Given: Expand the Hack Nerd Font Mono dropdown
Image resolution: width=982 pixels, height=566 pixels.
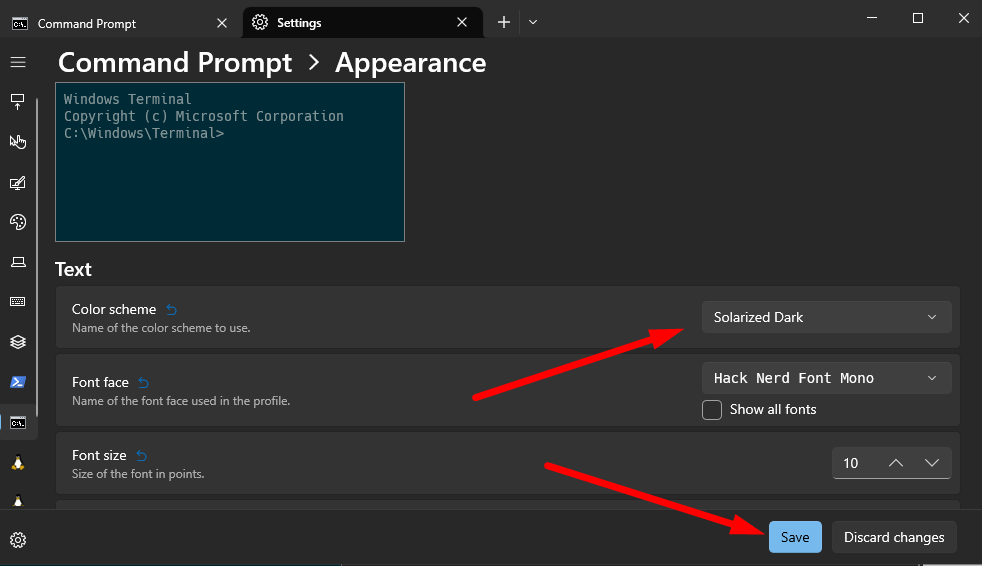Looking at the screenshot, I should pyautogui.click(x=826, y=378).
